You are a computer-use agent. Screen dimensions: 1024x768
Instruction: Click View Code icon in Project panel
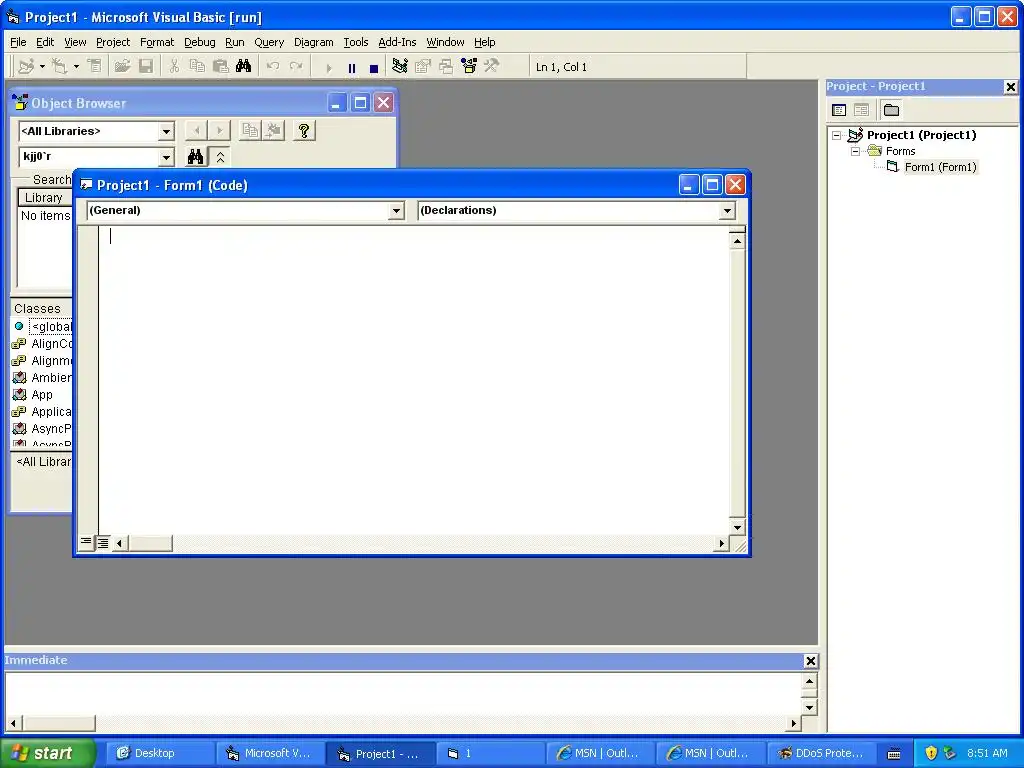tap(839, 110)
